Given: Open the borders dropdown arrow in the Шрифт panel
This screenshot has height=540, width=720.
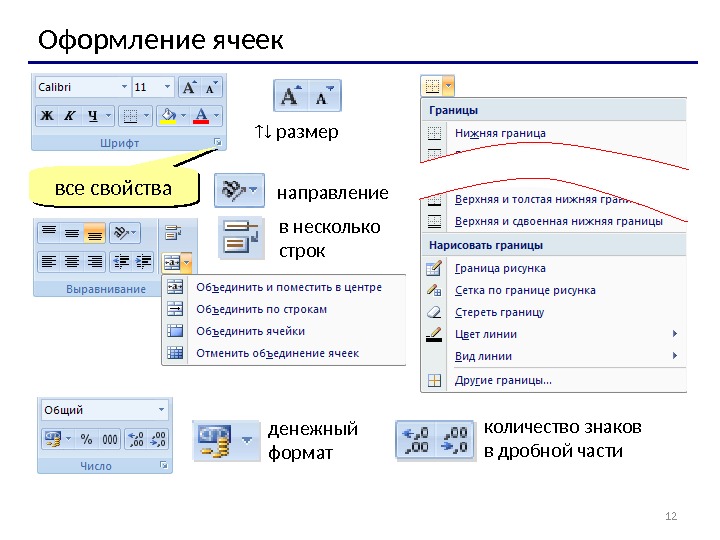Looking at the screenshot, I should click(146, 116).
